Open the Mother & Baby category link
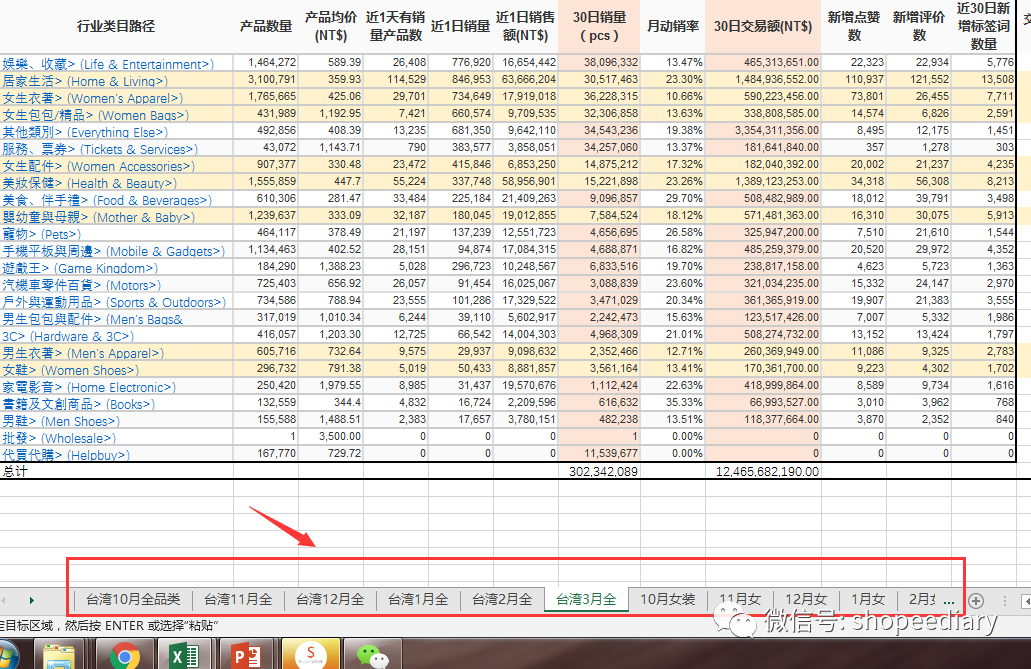The height and width of the screenshot is (669, 1031). (99, 217)
